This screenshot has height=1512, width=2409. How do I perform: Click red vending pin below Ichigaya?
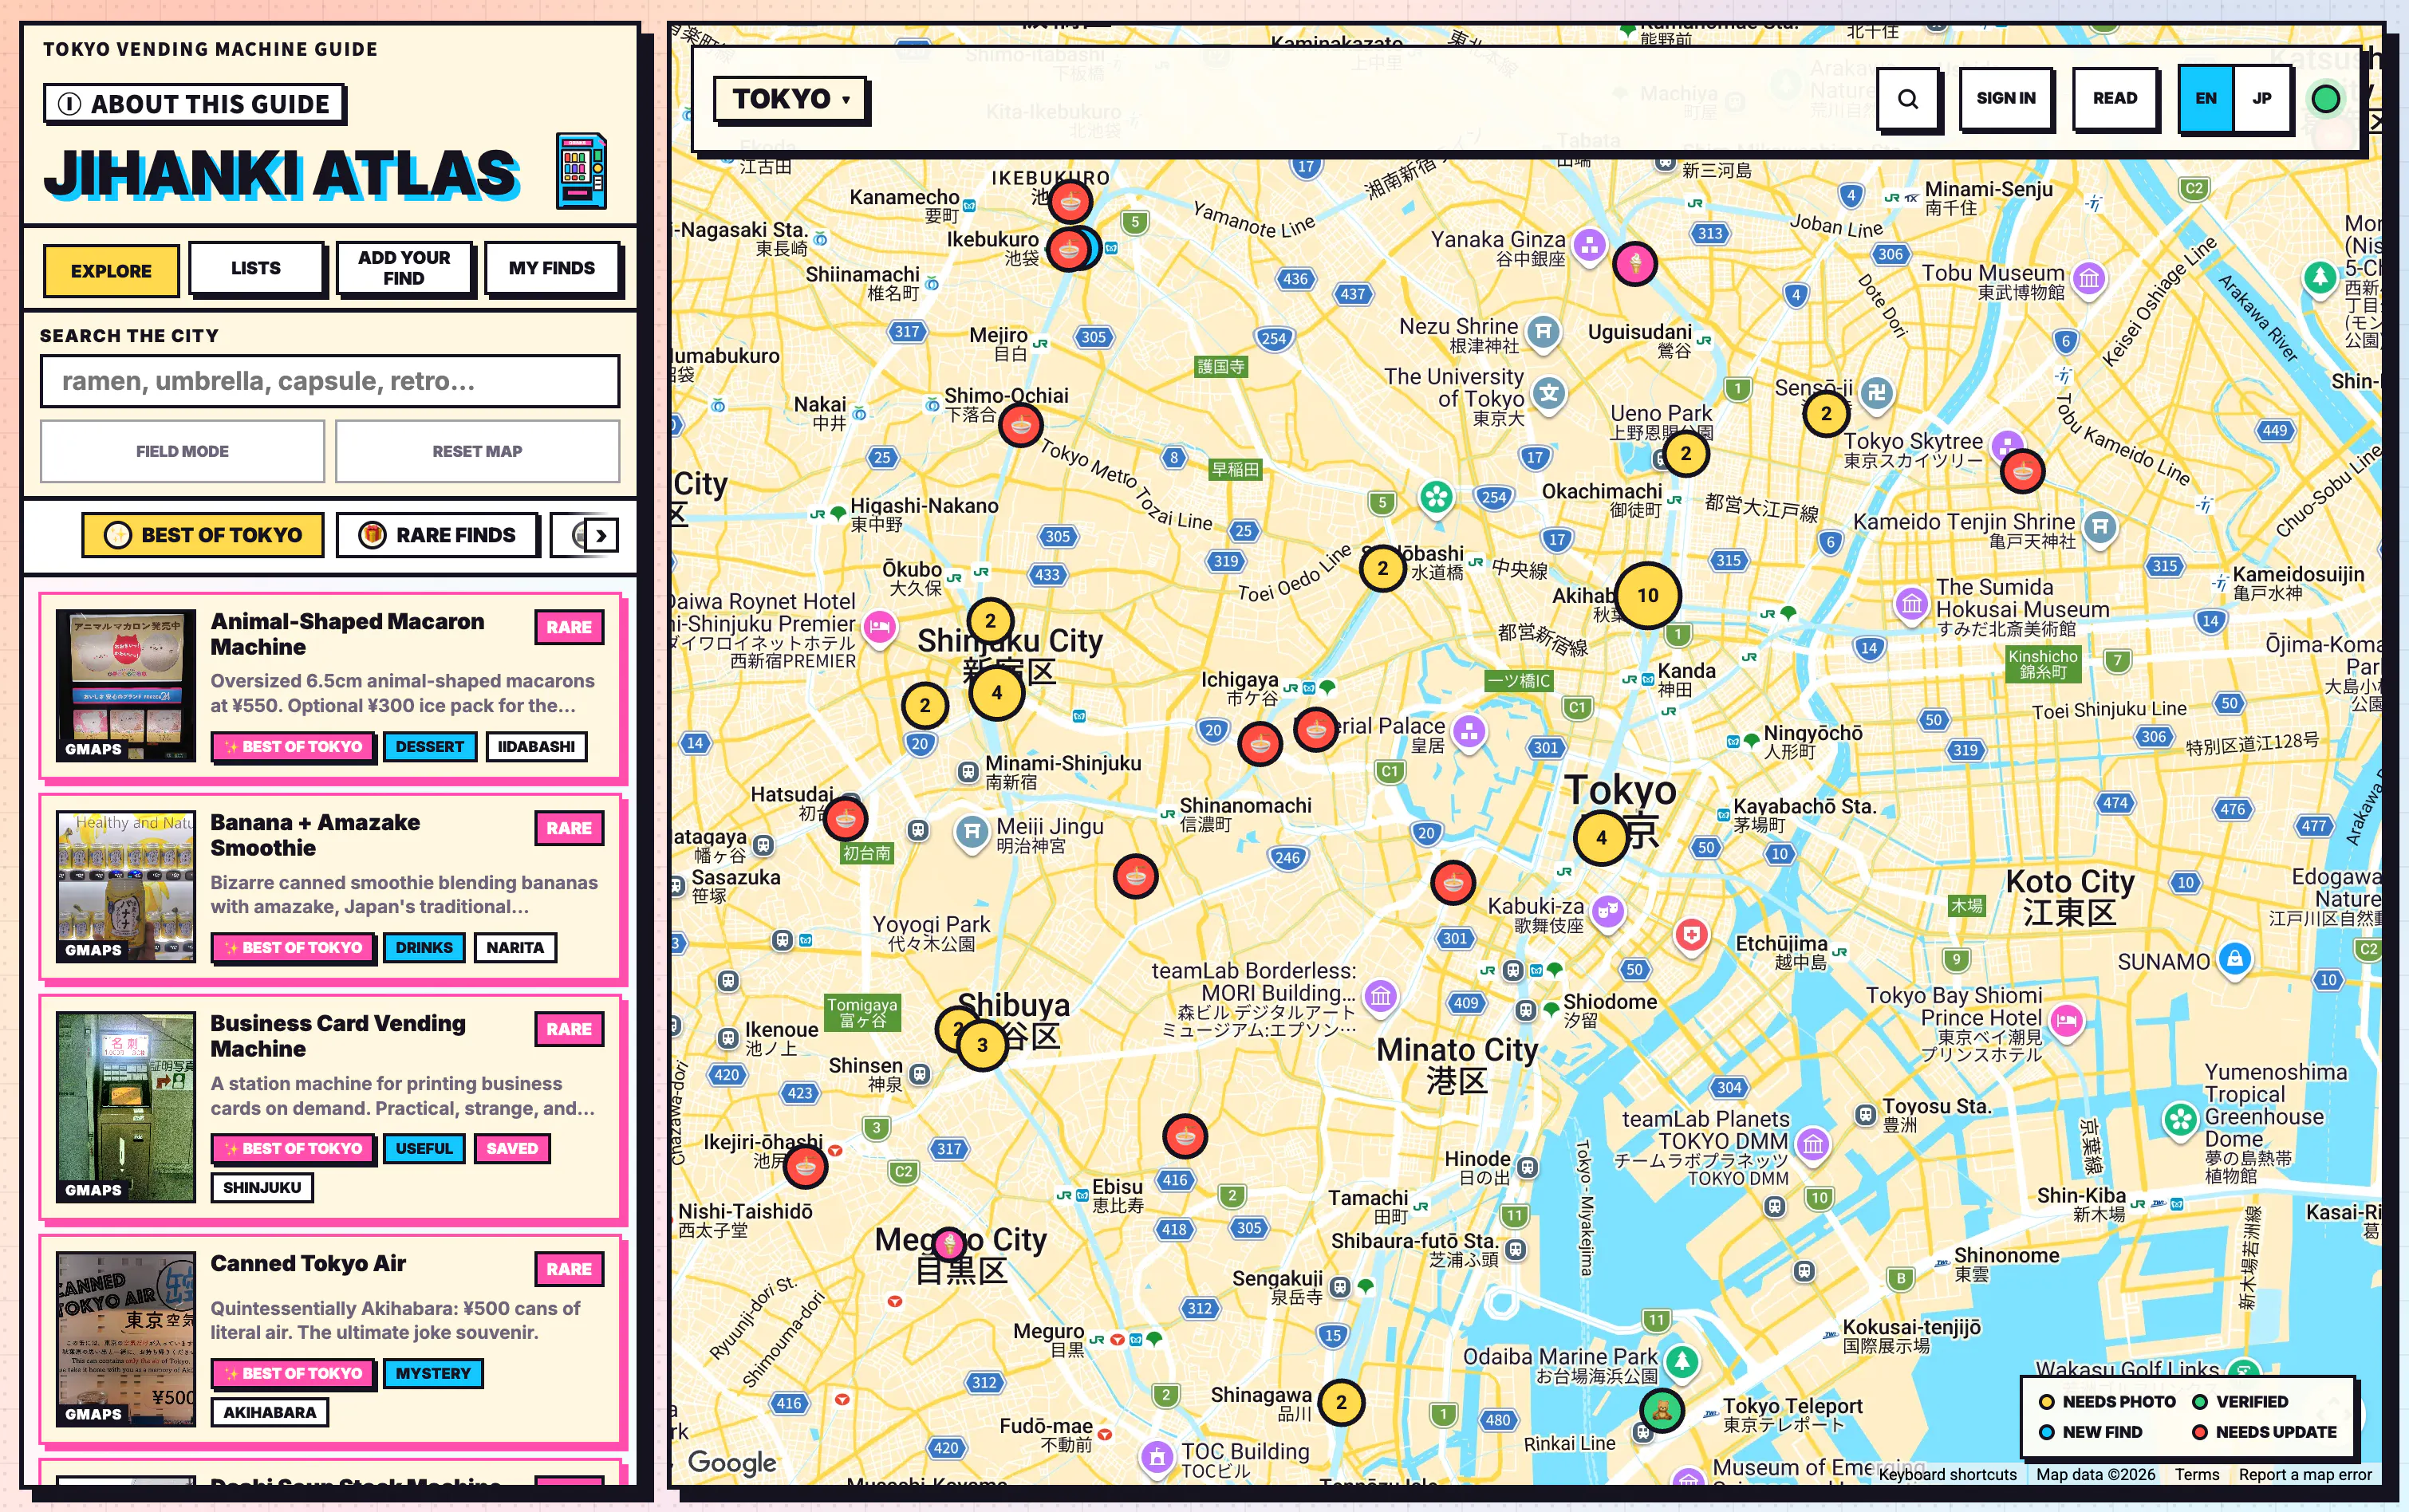click(1260, 743)
